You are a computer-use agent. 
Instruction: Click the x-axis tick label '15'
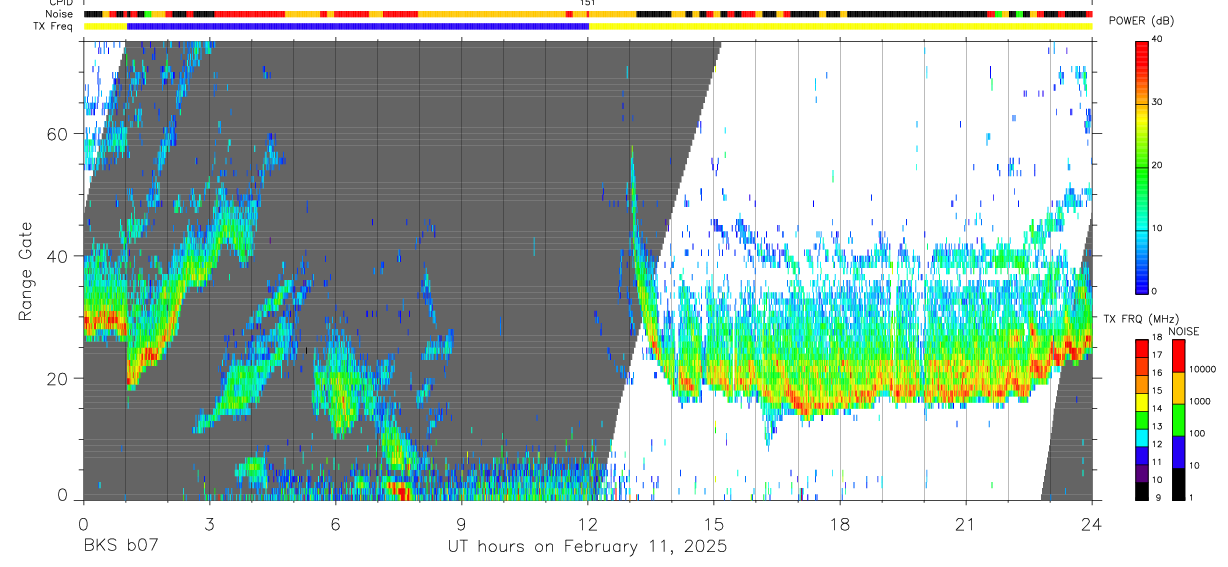pos(714,524)
